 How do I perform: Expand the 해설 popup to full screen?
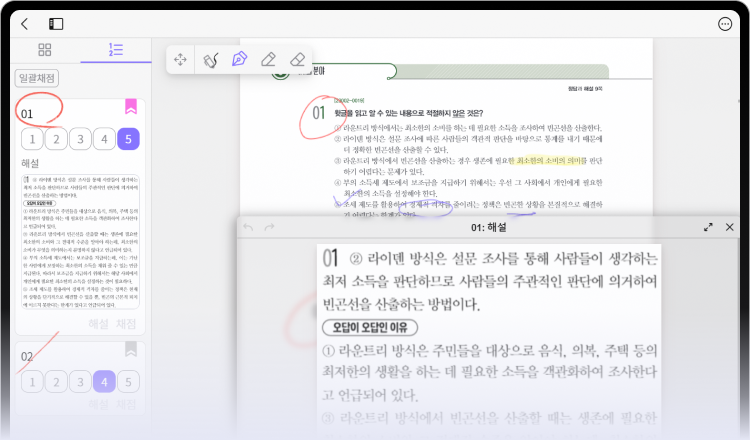coord(708,228)
